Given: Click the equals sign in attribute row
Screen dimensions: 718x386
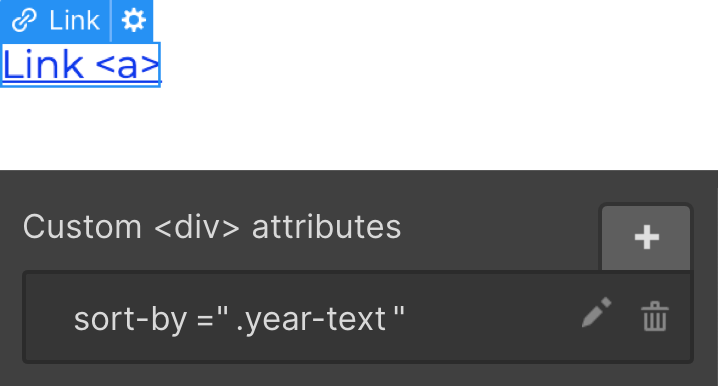Looking at the screenshot, I should [205, 320].
